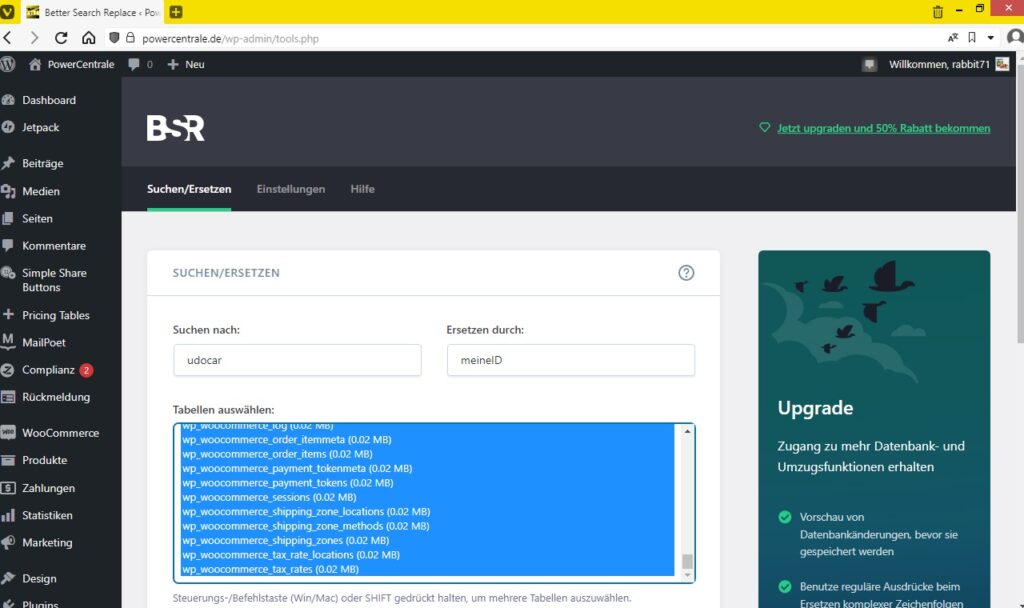Select wp_woocommerce_shipping_zone_locations table
Screen dimensions: 1024x608
(428, 511)
